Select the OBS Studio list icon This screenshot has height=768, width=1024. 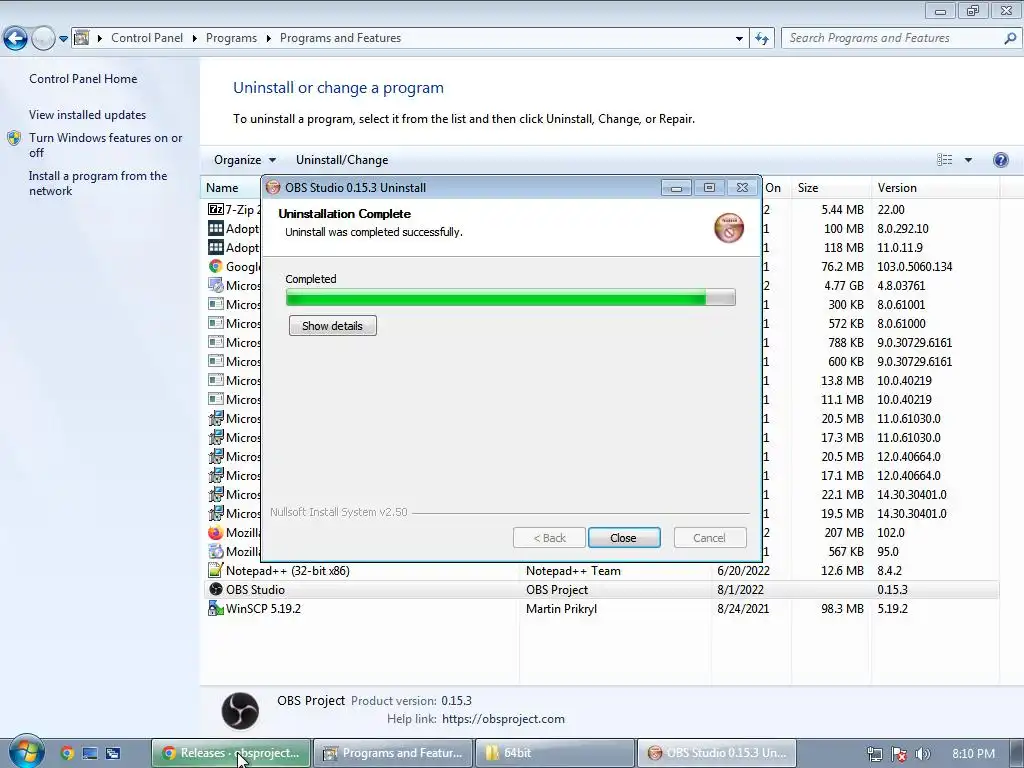tap(216, 589)
